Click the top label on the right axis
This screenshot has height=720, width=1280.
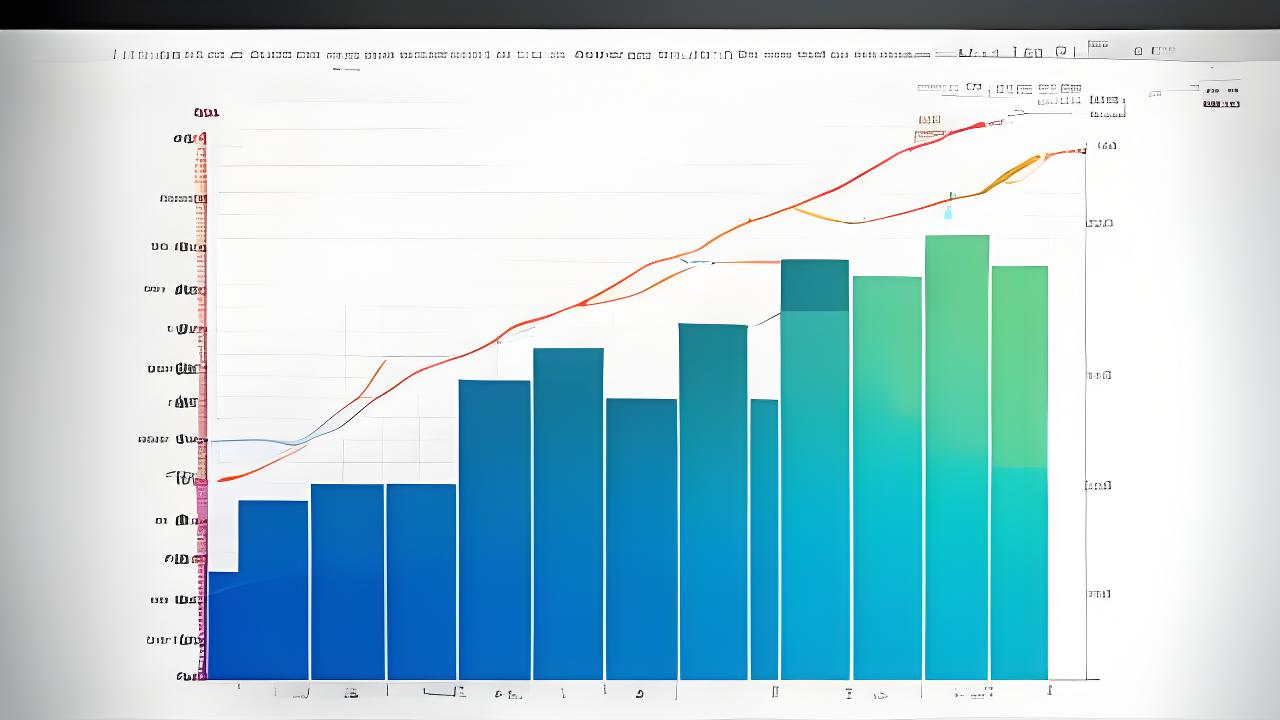point(1106,146)
